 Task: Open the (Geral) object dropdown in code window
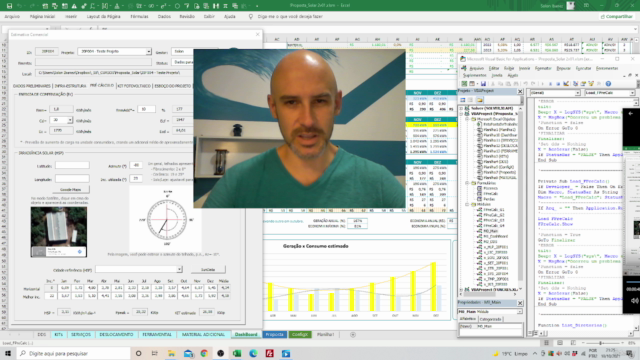tap(577, 93)
